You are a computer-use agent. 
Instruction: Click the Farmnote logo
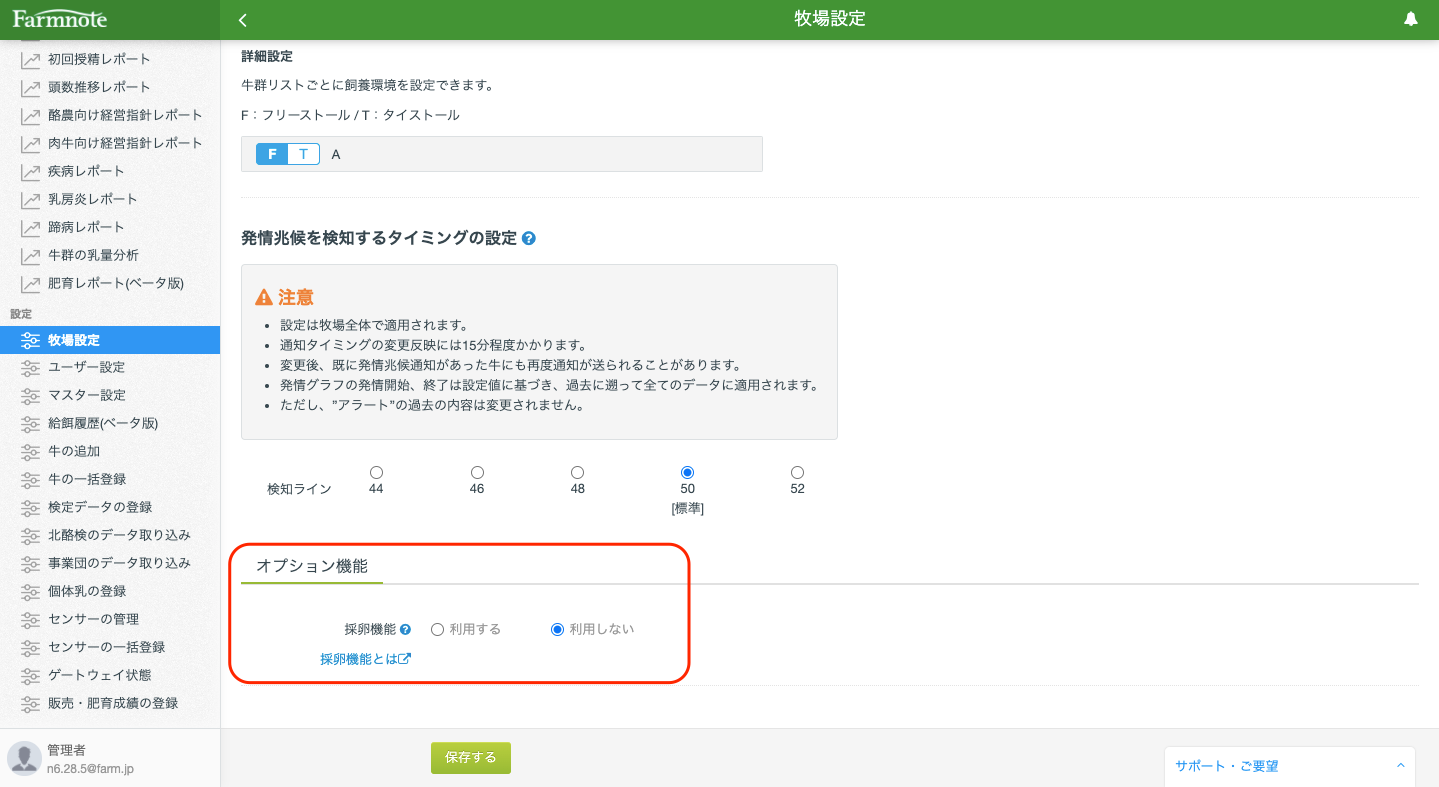tap(59, 19)
